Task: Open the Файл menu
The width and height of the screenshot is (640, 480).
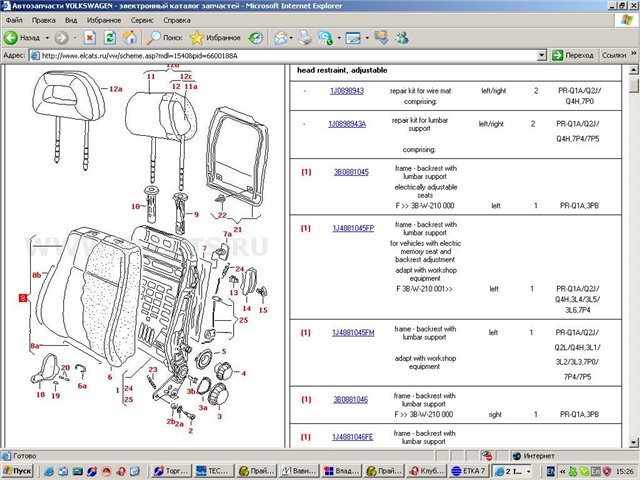Action: 14,20
